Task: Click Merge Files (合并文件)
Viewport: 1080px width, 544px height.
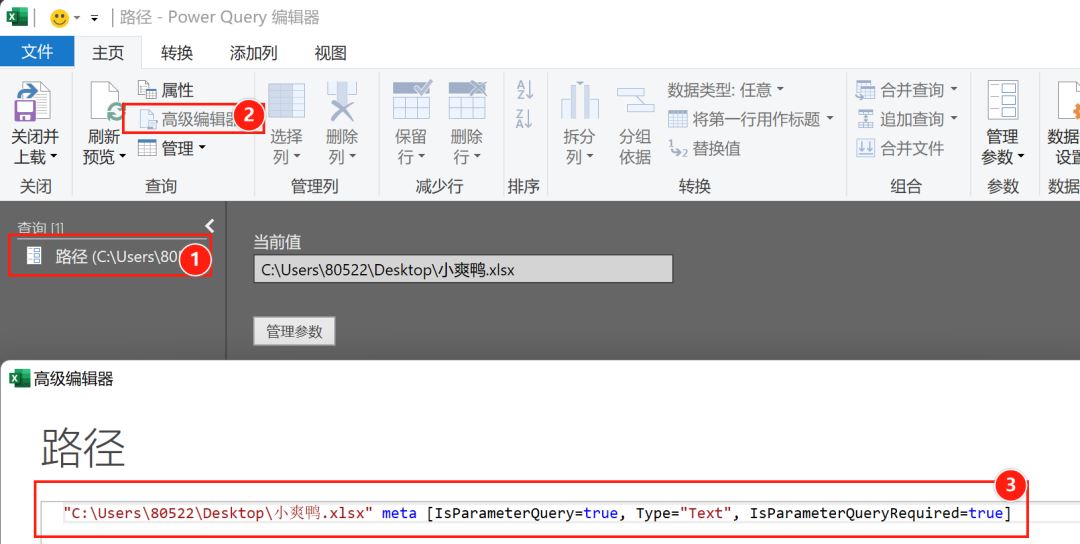Action: pyautogui.click(x=901, y=148)
